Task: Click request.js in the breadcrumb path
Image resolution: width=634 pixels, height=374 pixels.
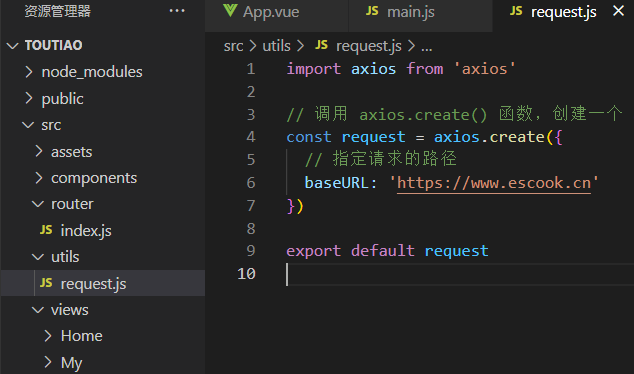Action: click(x=369, y=46)
